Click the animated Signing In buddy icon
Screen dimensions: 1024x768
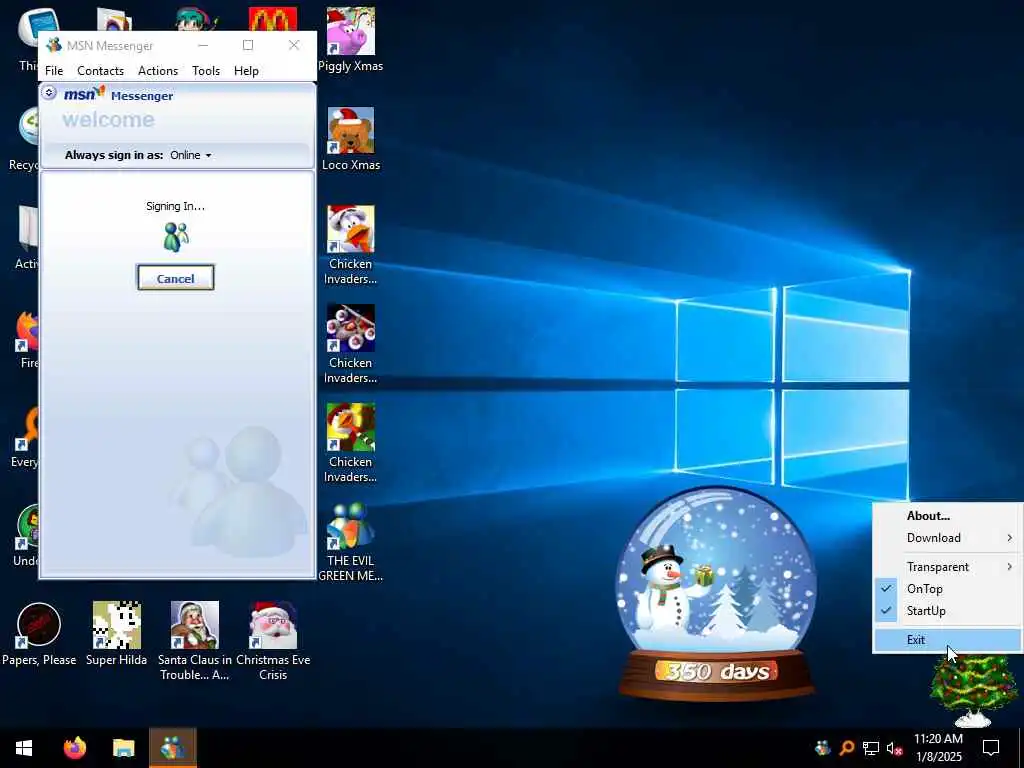click(x=176, y=237)
